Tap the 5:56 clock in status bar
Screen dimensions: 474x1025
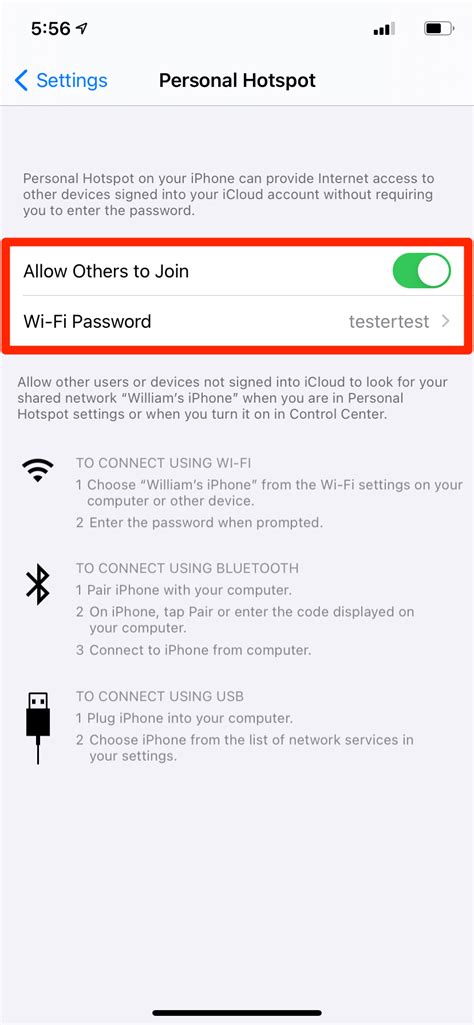coord(50,29)
